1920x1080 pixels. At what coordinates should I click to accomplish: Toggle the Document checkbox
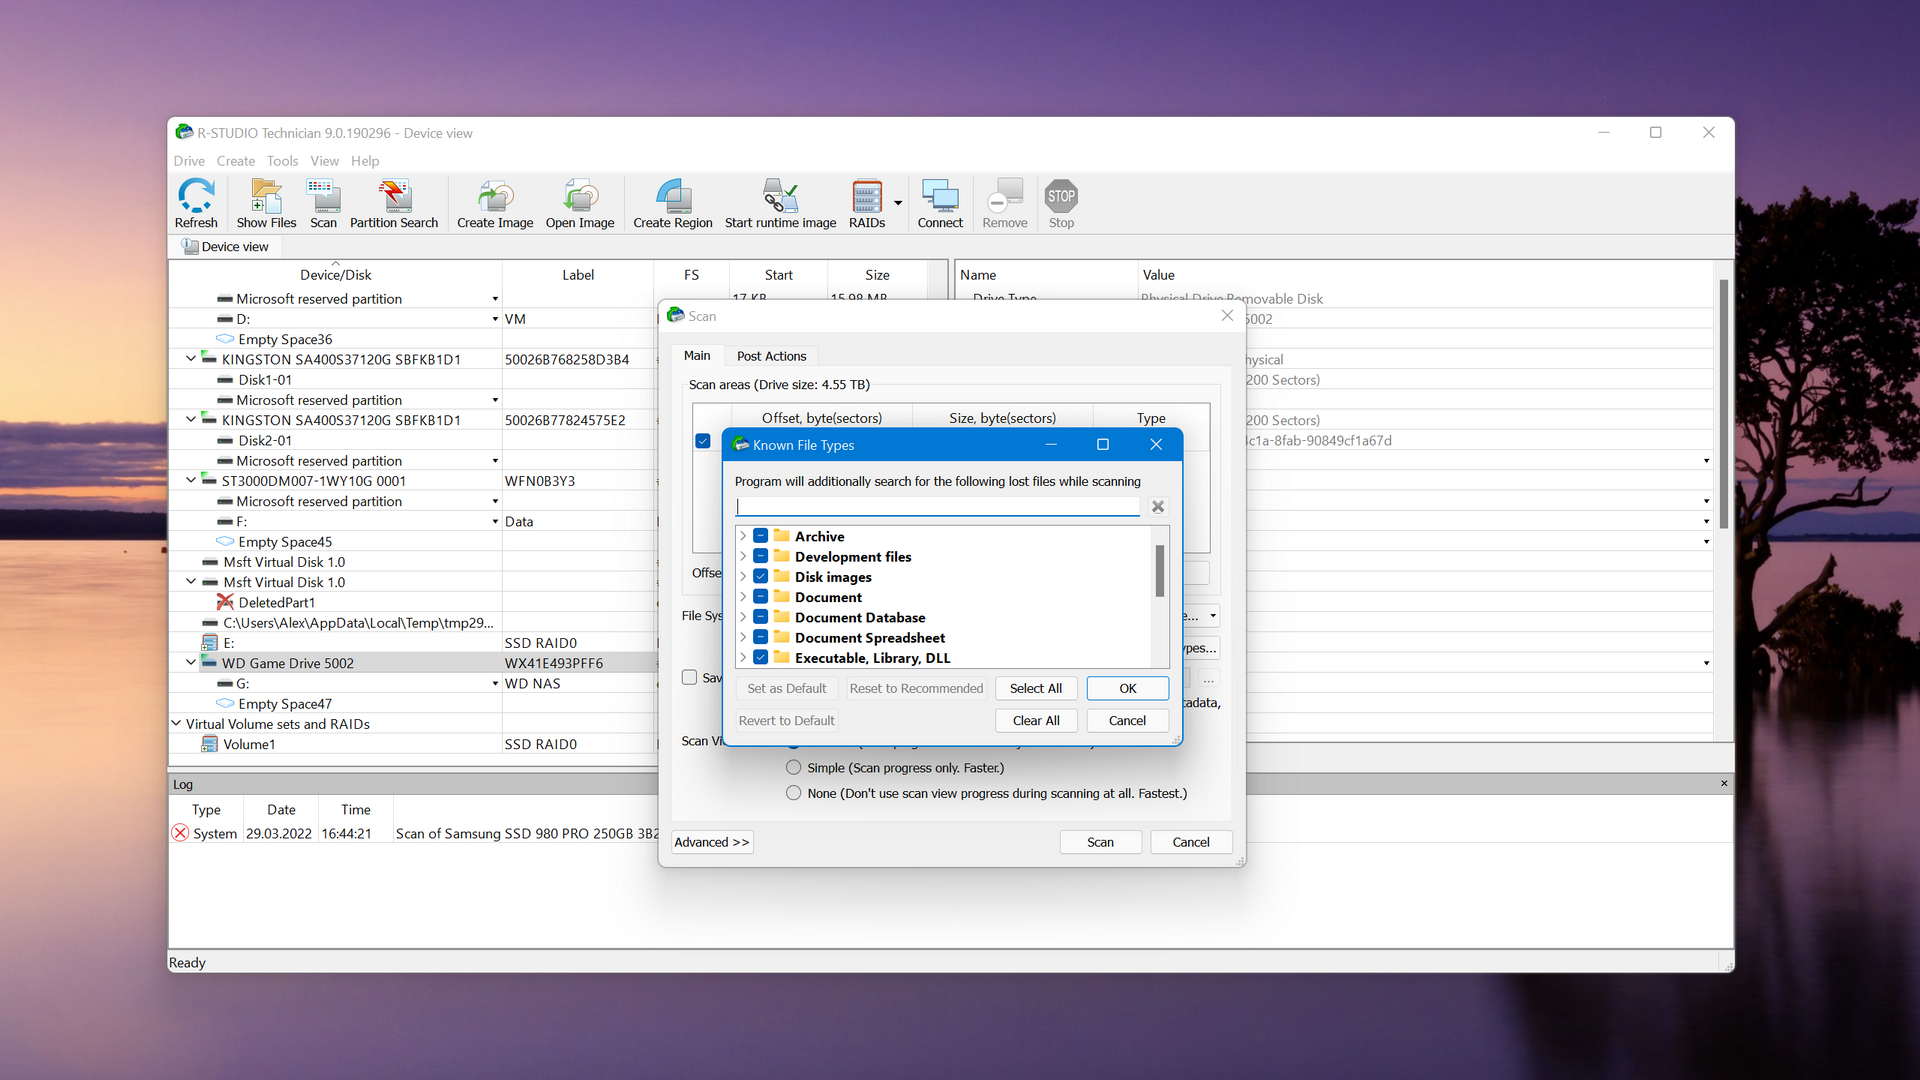tap(761, 597)
